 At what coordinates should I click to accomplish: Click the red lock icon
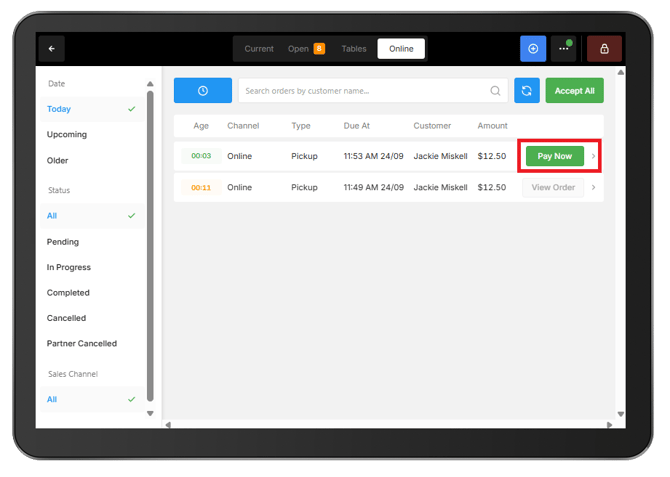pos(604,49)
